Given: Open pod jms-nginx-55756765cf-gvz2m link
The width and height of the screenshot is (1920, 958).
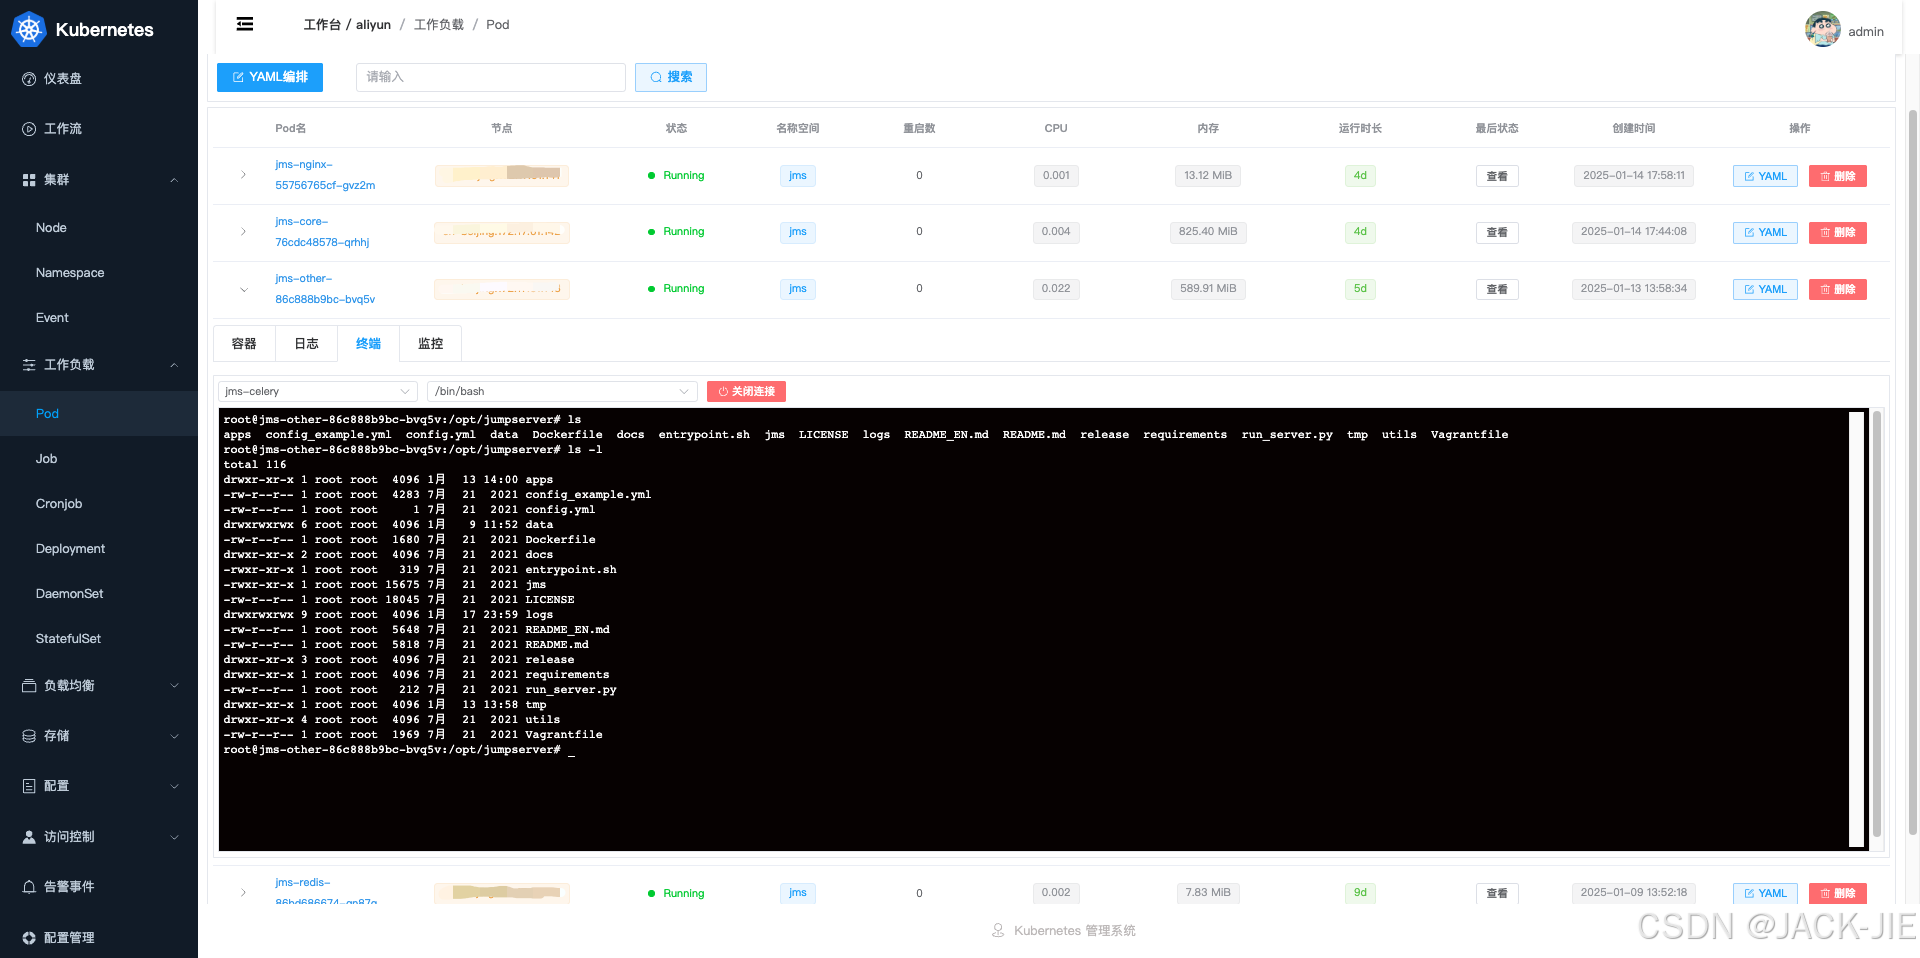Looking at the screenshot, I should point(325,175).
